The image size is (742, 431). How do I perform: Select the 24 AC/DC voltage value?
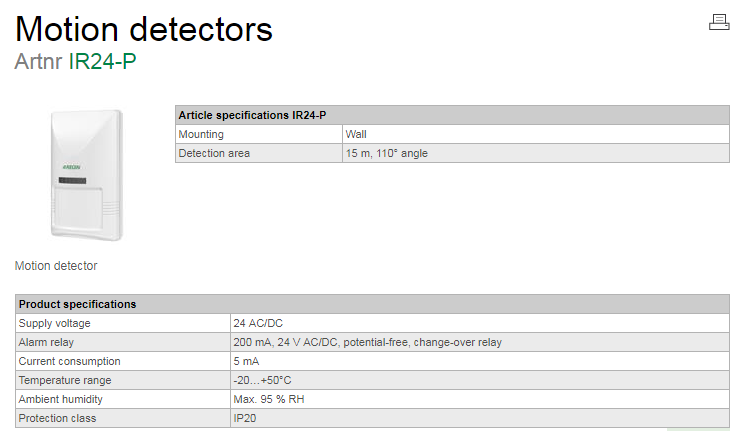(260, 323)
